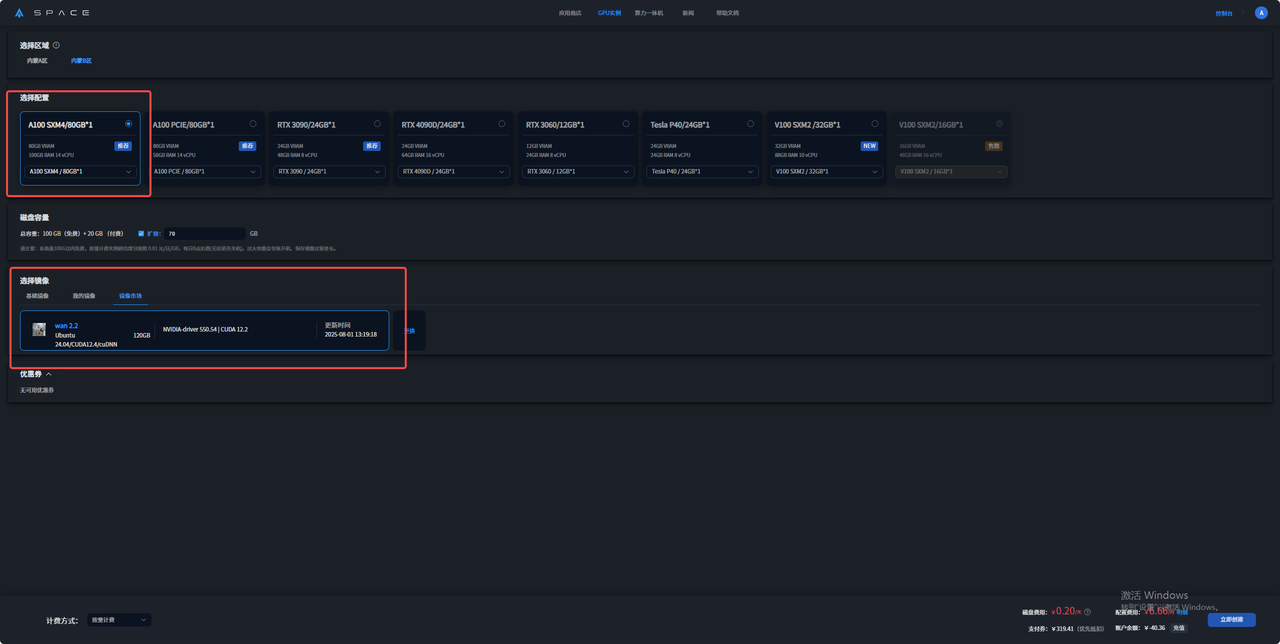Select the RTX 3060/12GB*1 radio button

(x=626, y=124)
